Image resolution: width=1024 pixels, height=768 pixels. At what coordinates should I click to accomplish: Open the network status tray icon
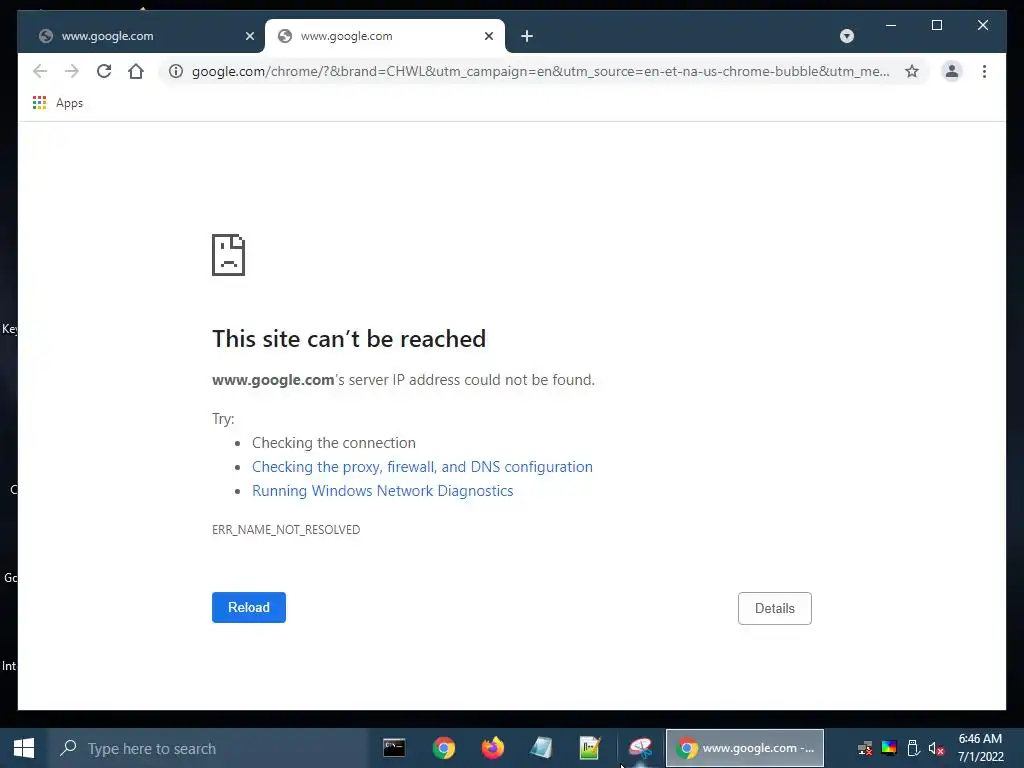[x=865, y=748]
